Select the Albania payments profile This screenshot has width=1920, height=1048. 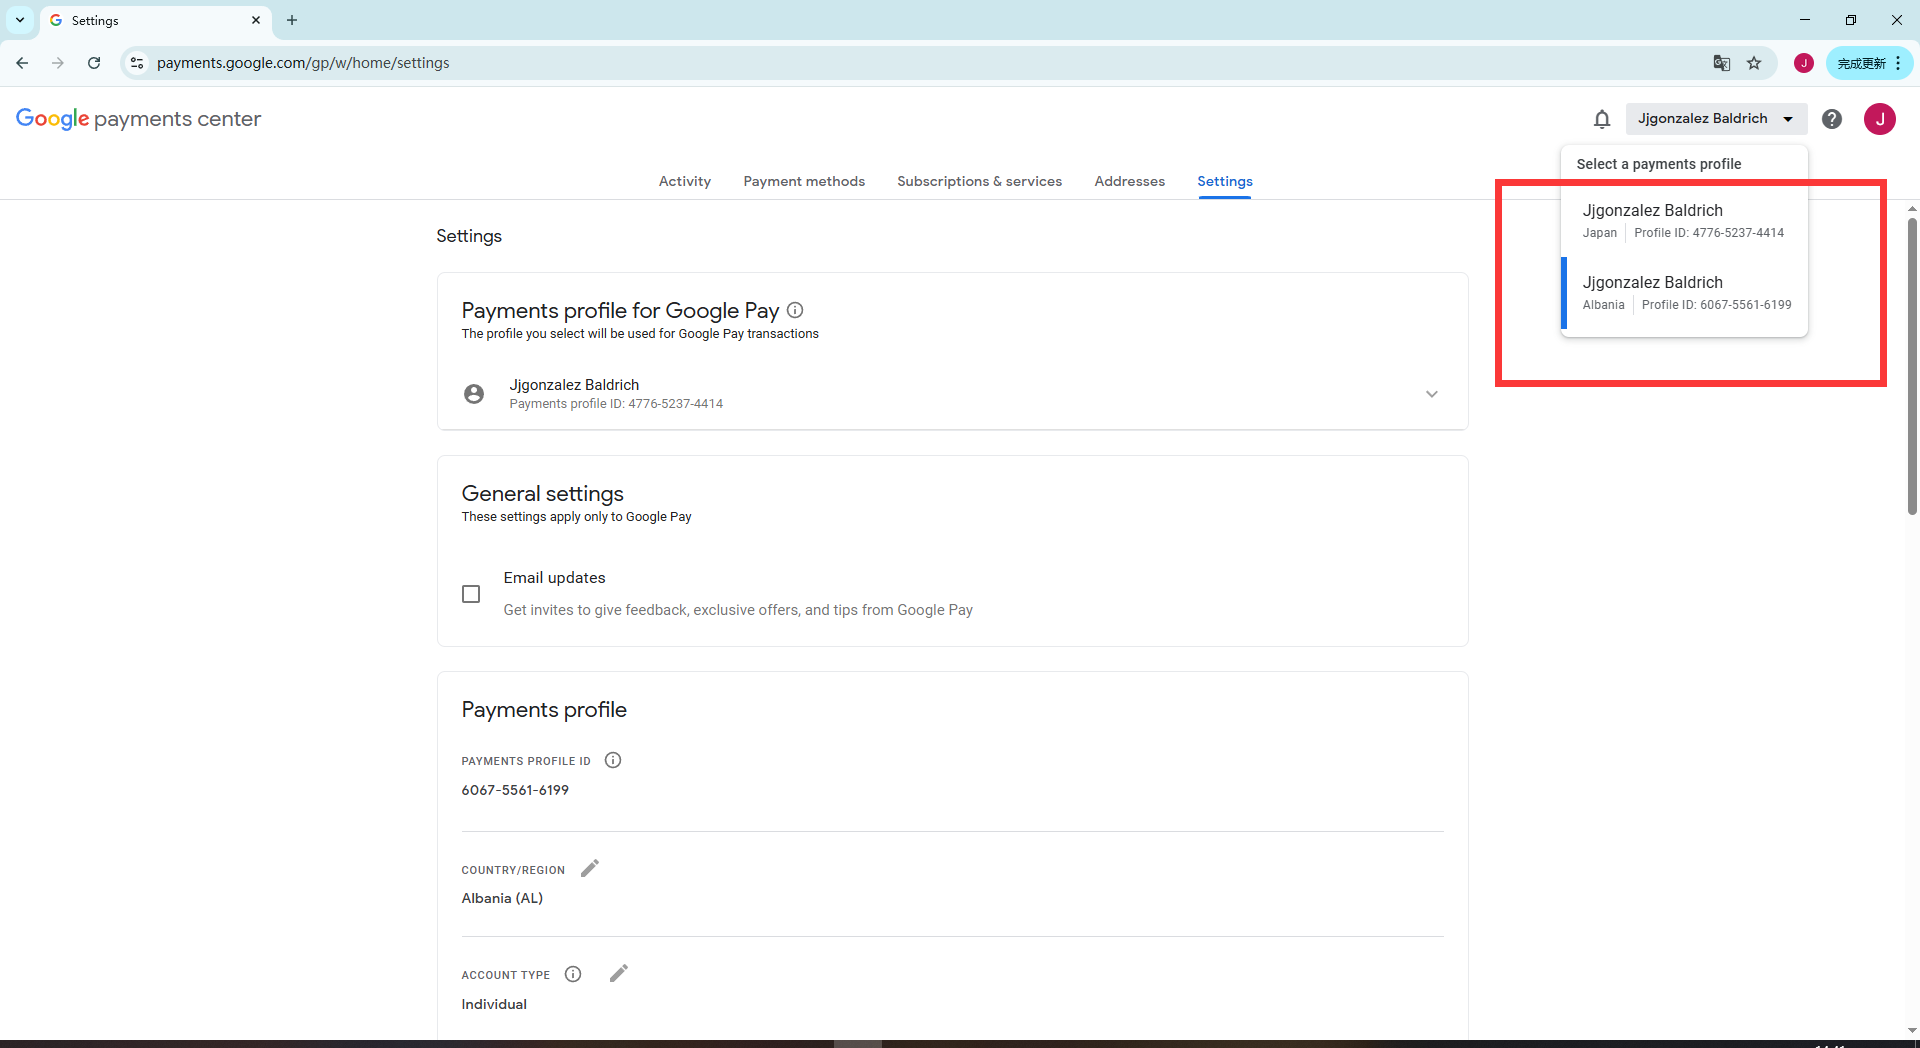[x=1684, y=293]
